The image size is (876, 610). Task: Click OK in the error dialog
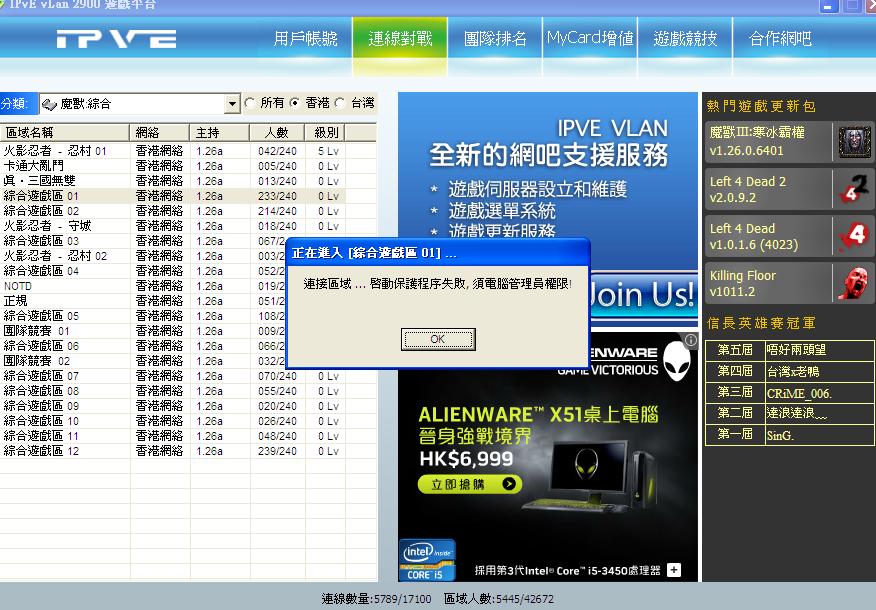pyautogui.click(x=438, y=339)
